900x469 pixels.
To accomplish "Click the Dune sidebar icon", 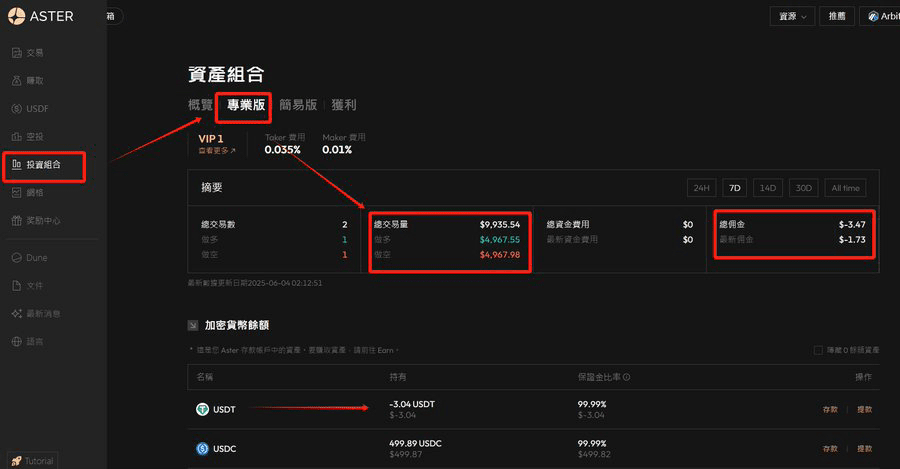I will 17,257.
